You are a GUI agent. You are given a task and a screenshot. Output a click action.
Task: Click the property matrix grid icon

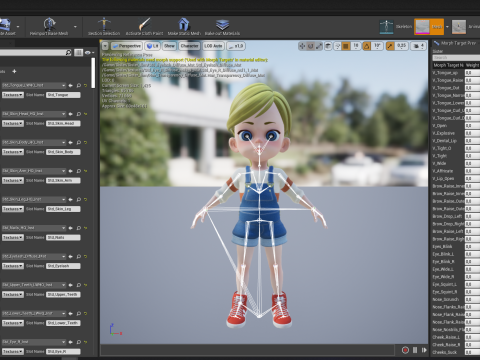click(78, 52)
